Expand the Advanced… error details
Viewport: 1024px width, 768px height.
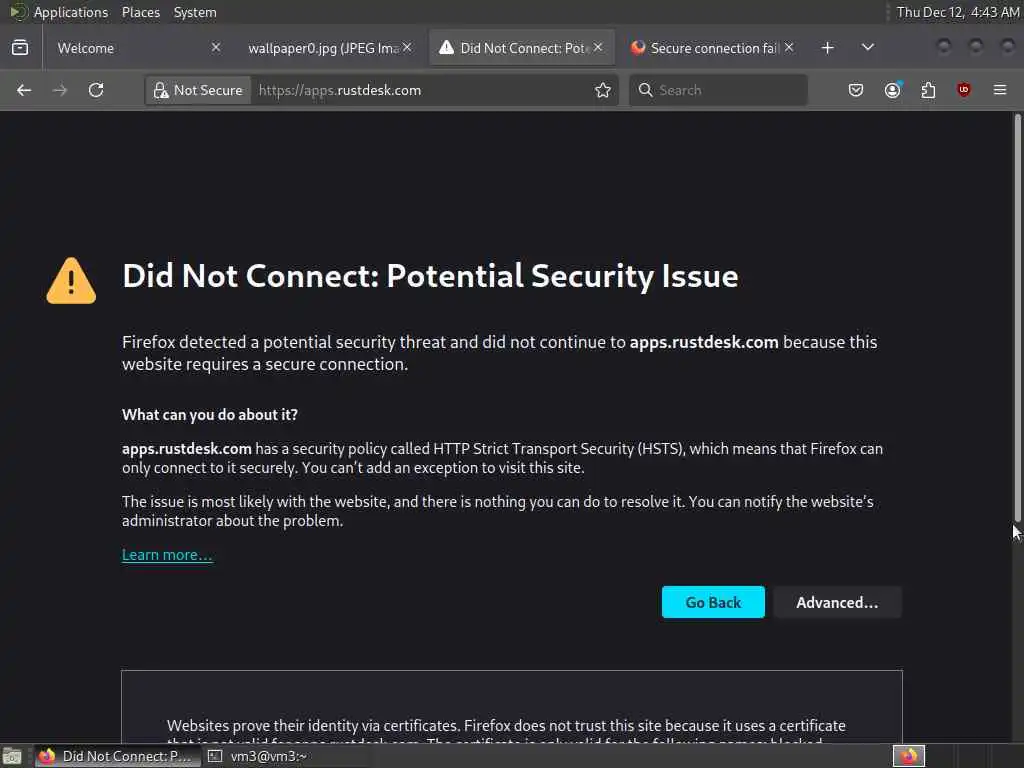click(x=837, y=602)
